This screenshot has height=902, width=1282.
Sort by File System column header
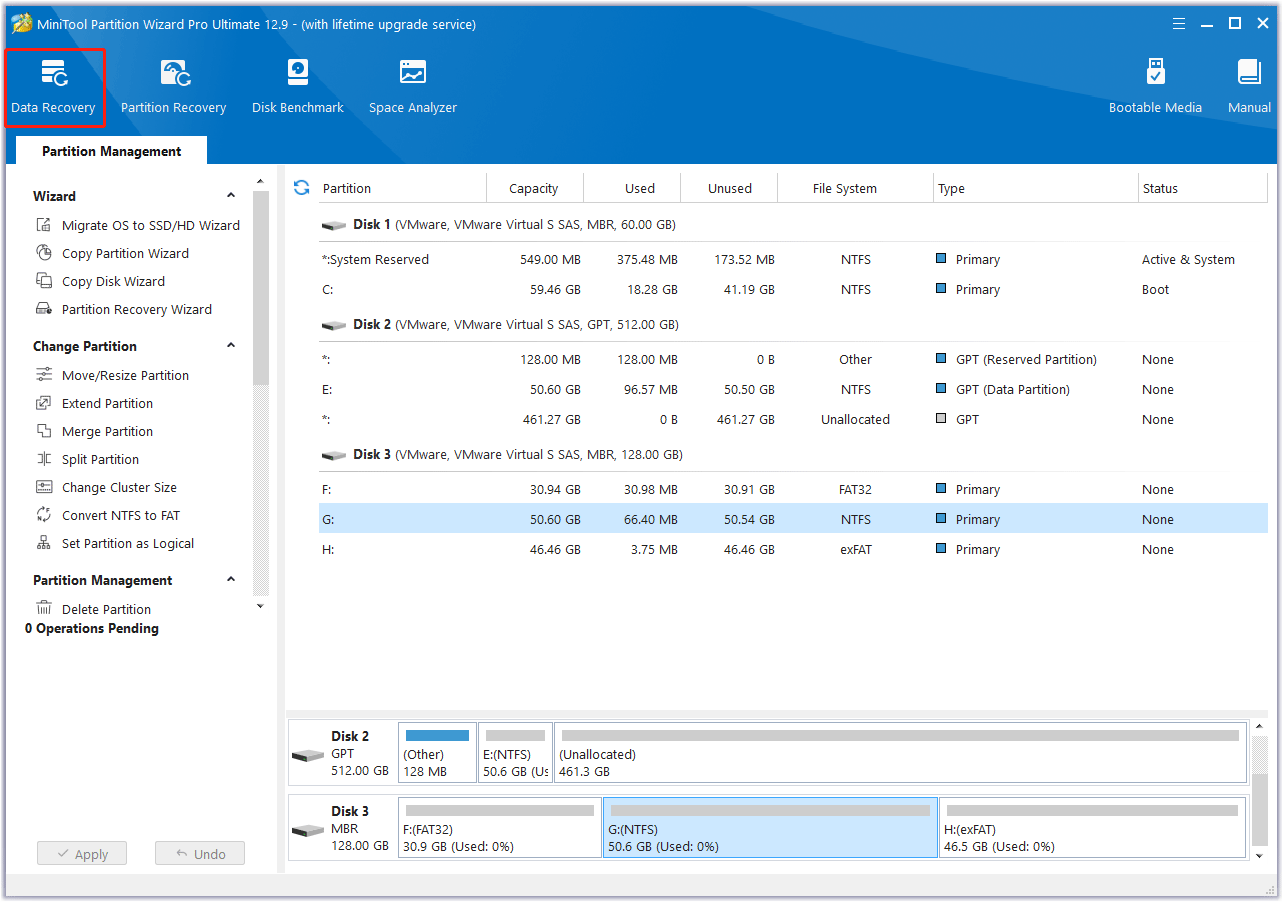coord(855,188)
